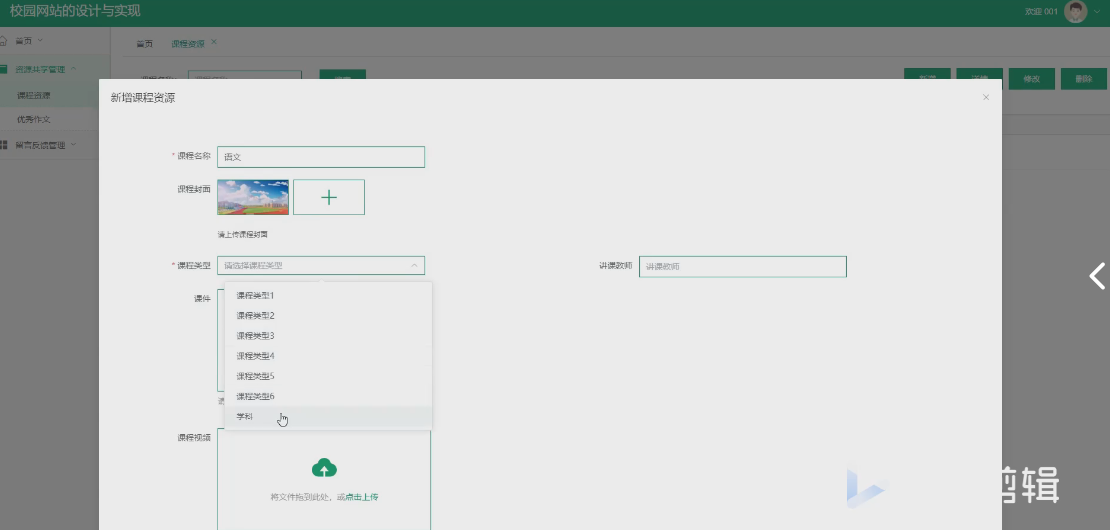This screenshot has width=1110, height=530.
Task: Expand the 首页 sidebar item chevron
Action: (40, 40)
